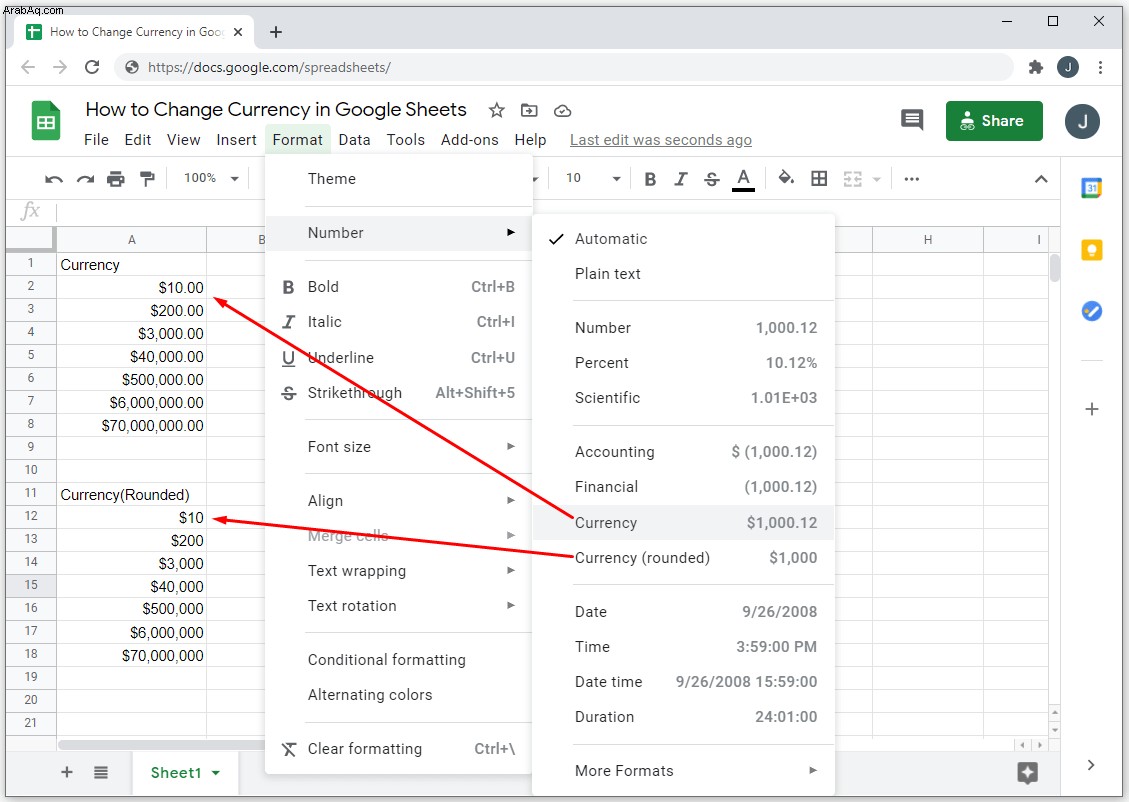Click the Undo icon in toolbar

click(54, 179)
